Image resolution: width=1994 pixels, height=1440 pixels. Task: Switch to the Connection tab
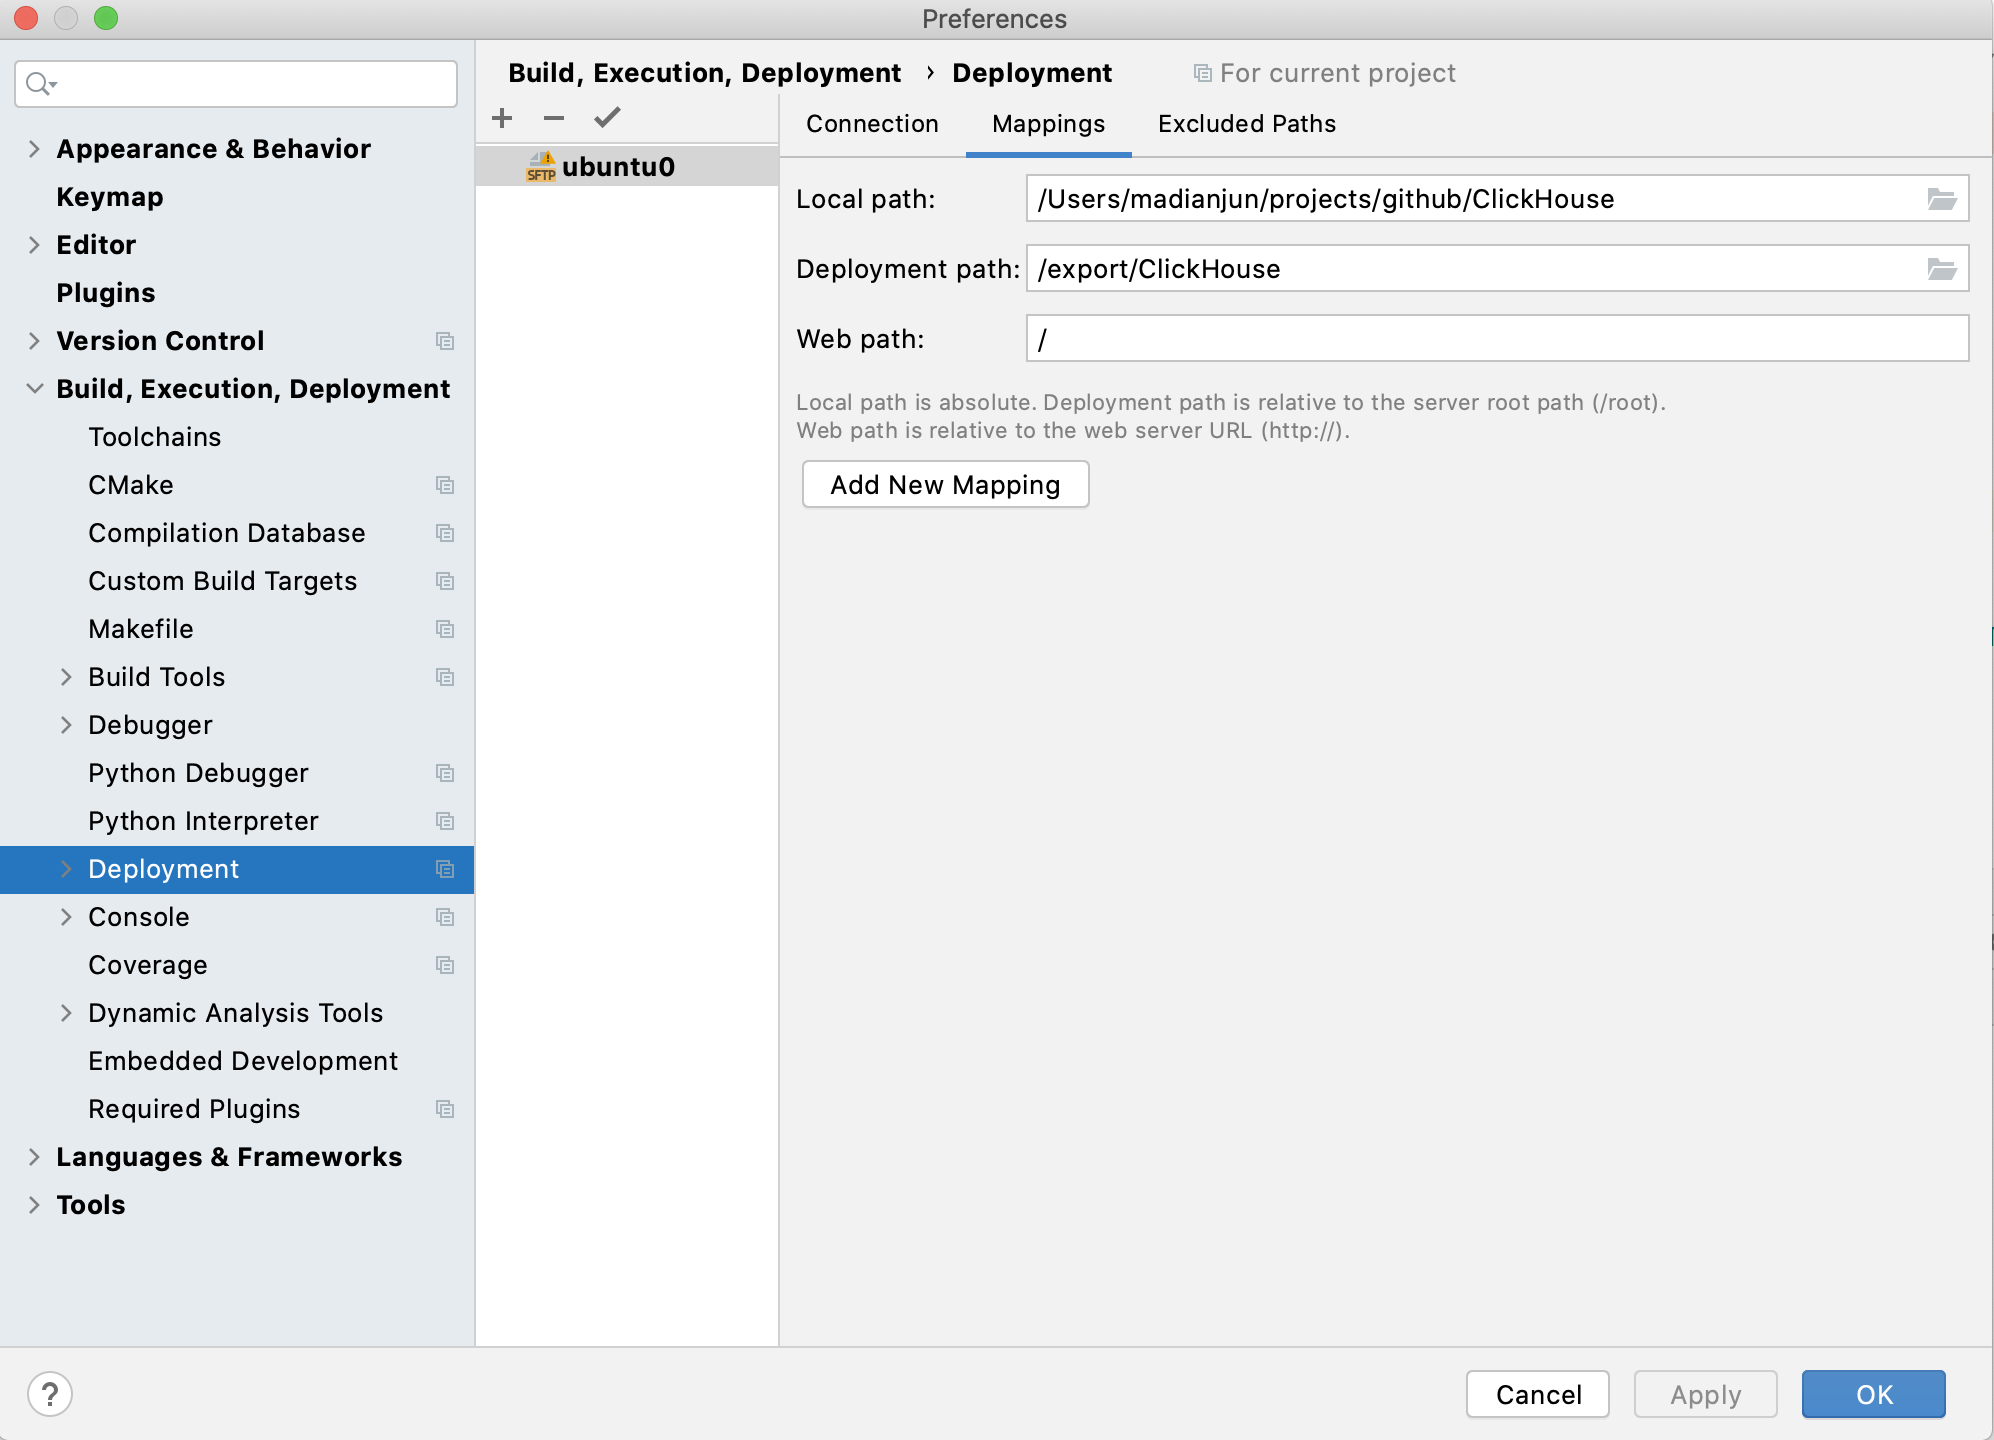(871, 123)
